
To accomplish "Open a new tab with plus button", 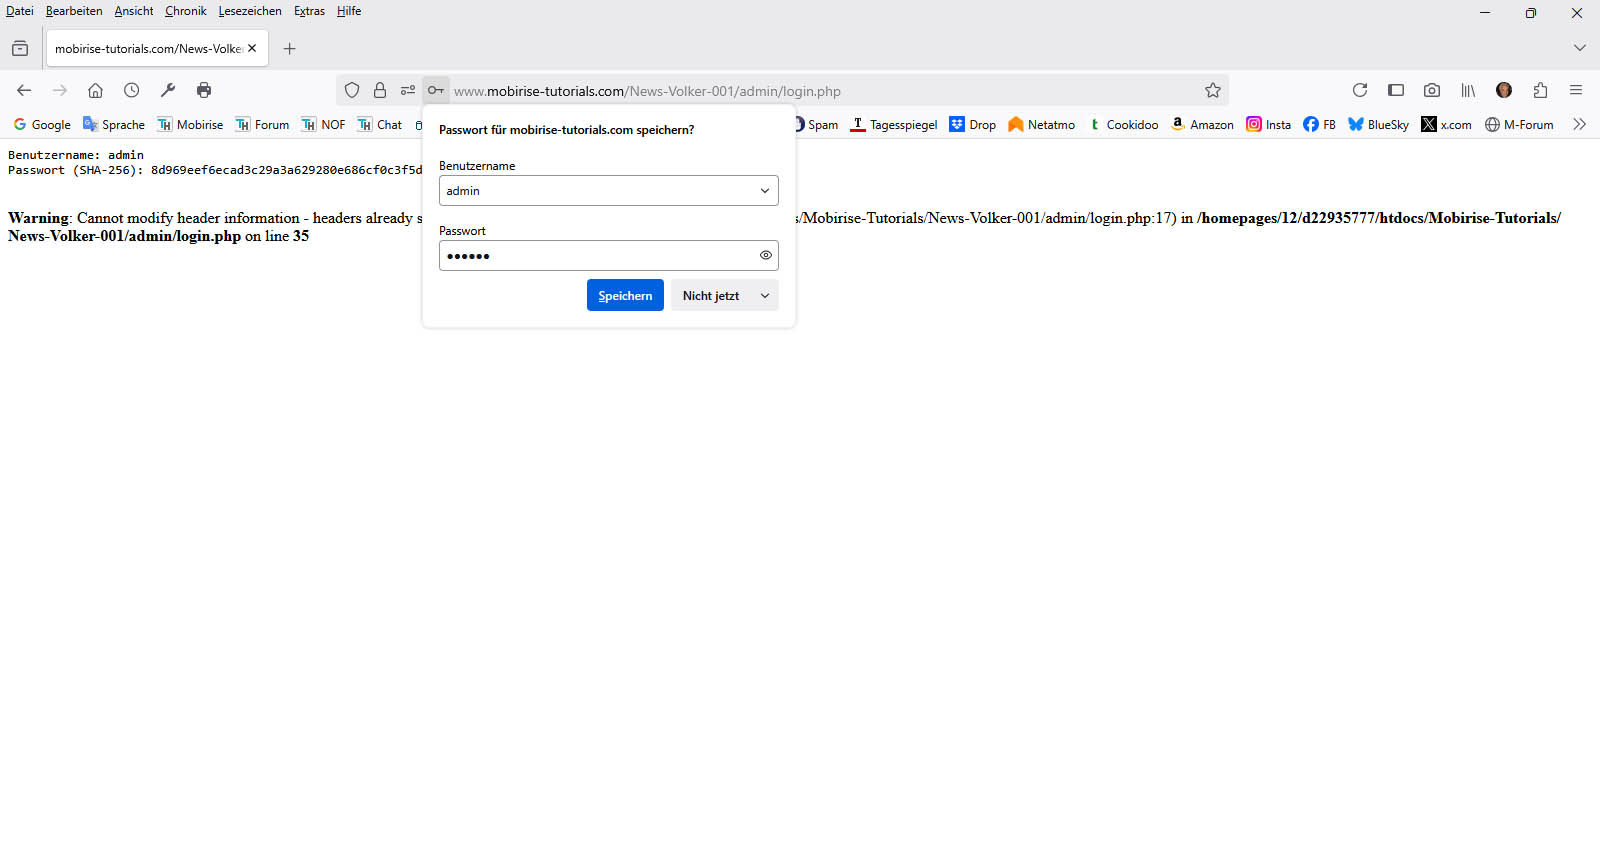I will pos(290,48).
